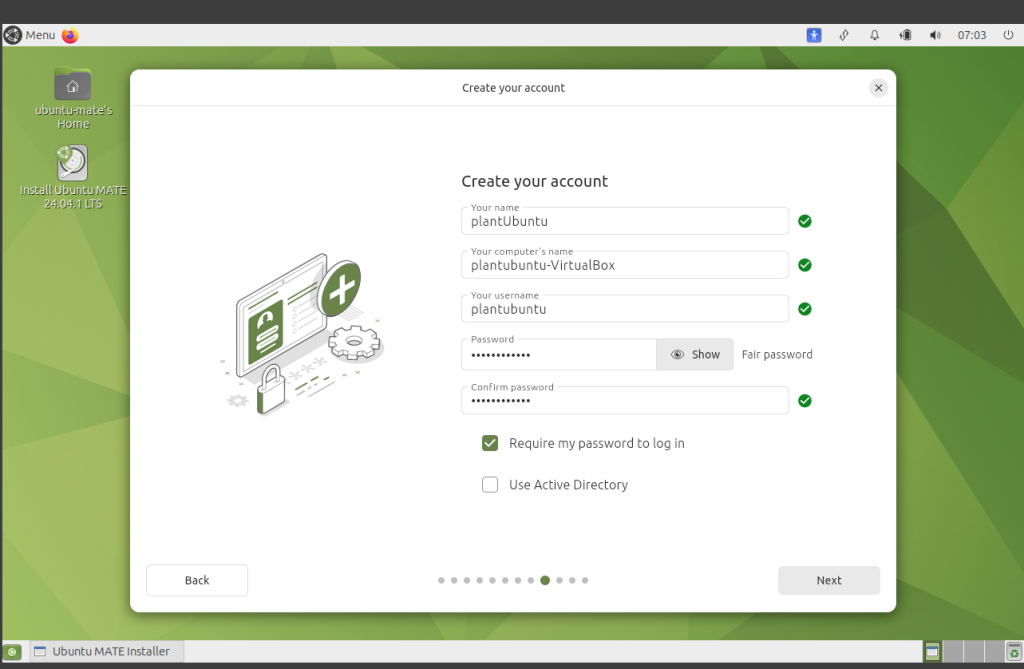This screenshot has width=1024, height=669.
Task: Open the network connections indicator
Action: (x=844, y=35)
